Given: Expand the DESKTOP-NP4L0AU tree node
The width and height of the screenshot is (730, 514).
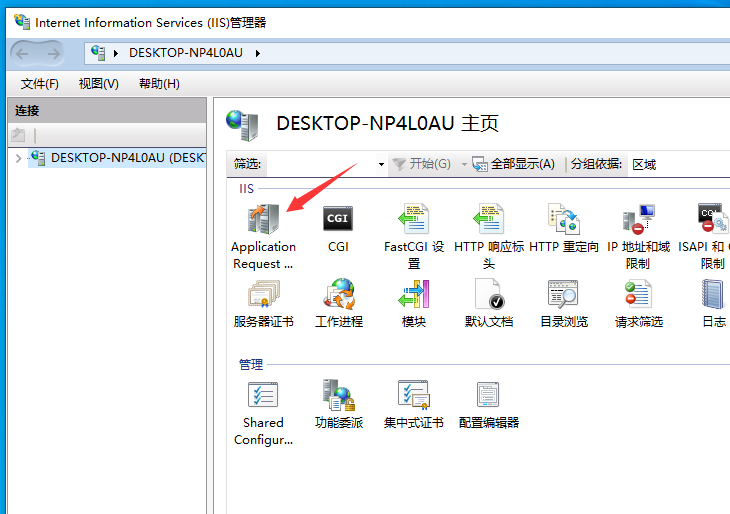Looking at the screenshot, I should 18,158.
